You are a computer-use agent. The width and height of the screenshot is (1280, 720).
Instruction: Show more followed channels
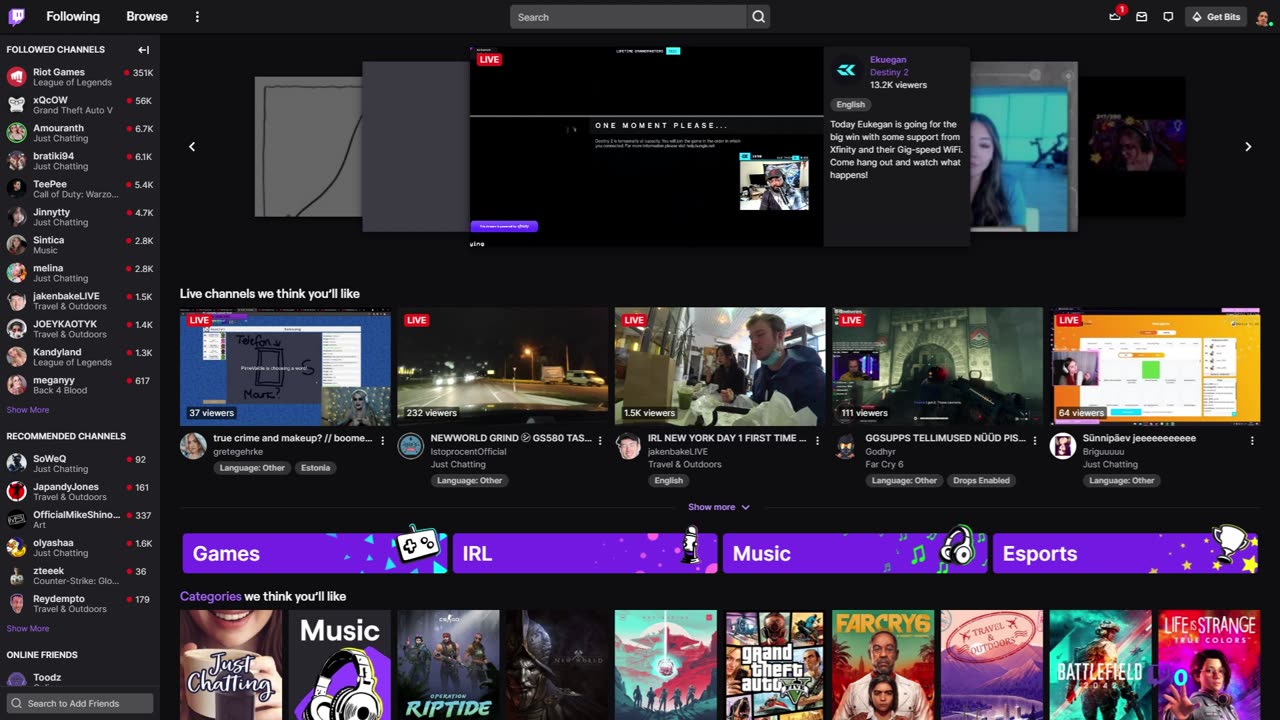click(28, 410)
